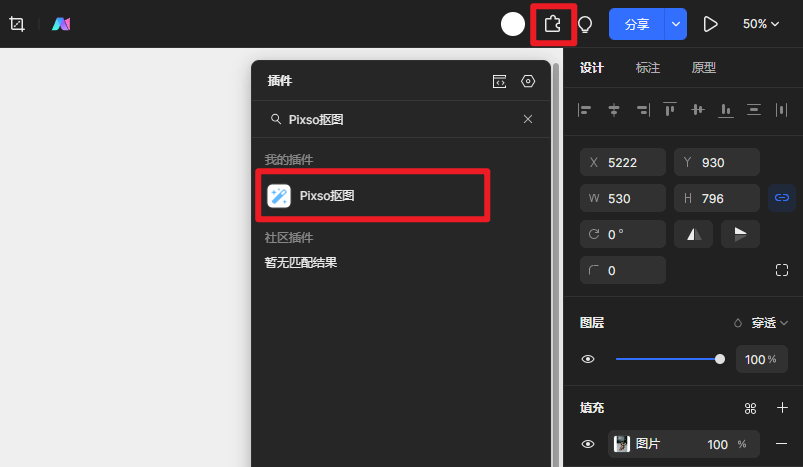
Task: Click the rotation field 0°
Action: click(x=623, y=234)
